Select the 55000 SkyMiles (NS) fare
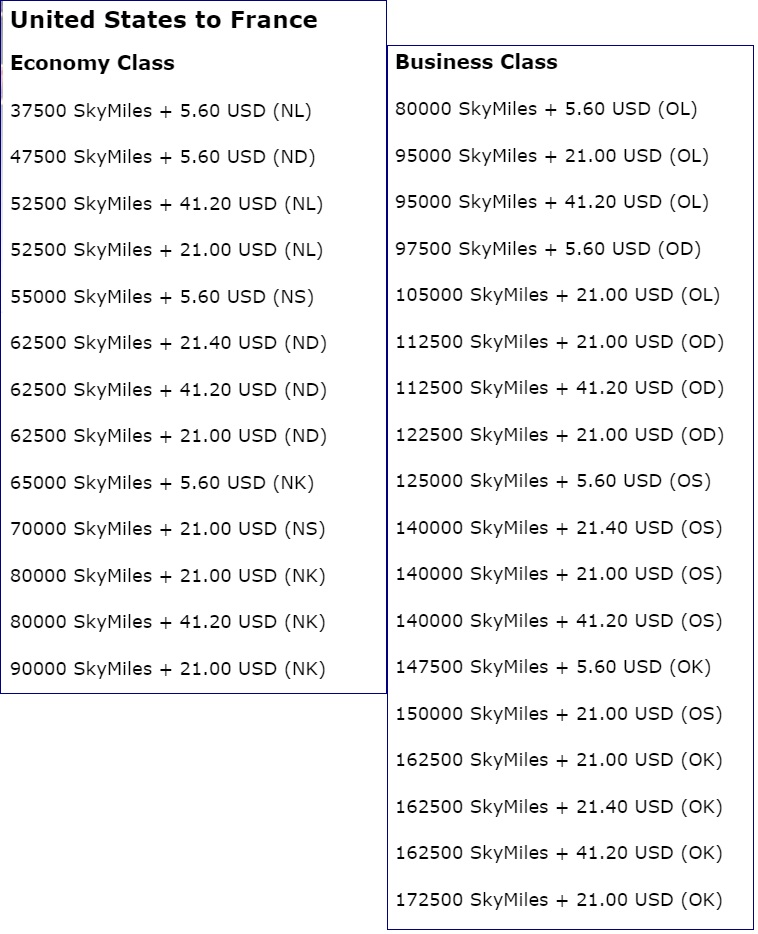 pos(162,297)
